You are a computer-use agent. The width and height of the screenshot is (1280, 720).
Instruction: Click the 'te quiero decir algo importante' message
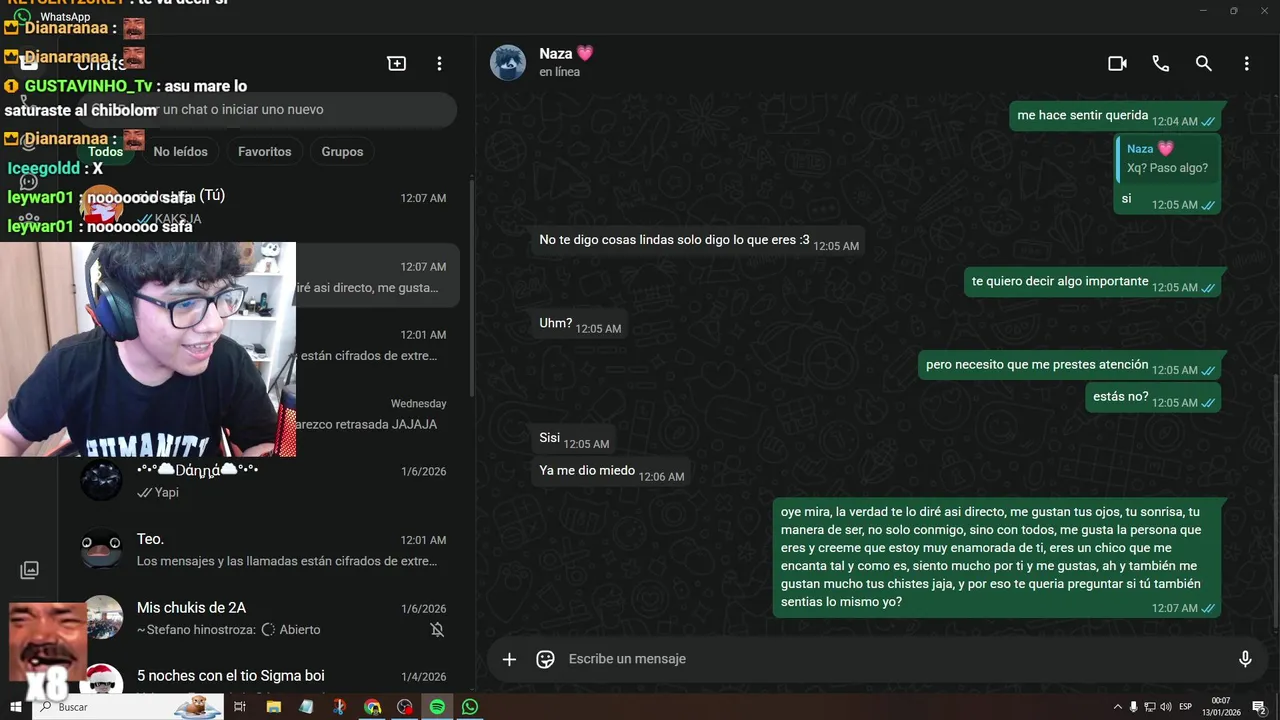pyautogui.click(x=1093, y=282)
